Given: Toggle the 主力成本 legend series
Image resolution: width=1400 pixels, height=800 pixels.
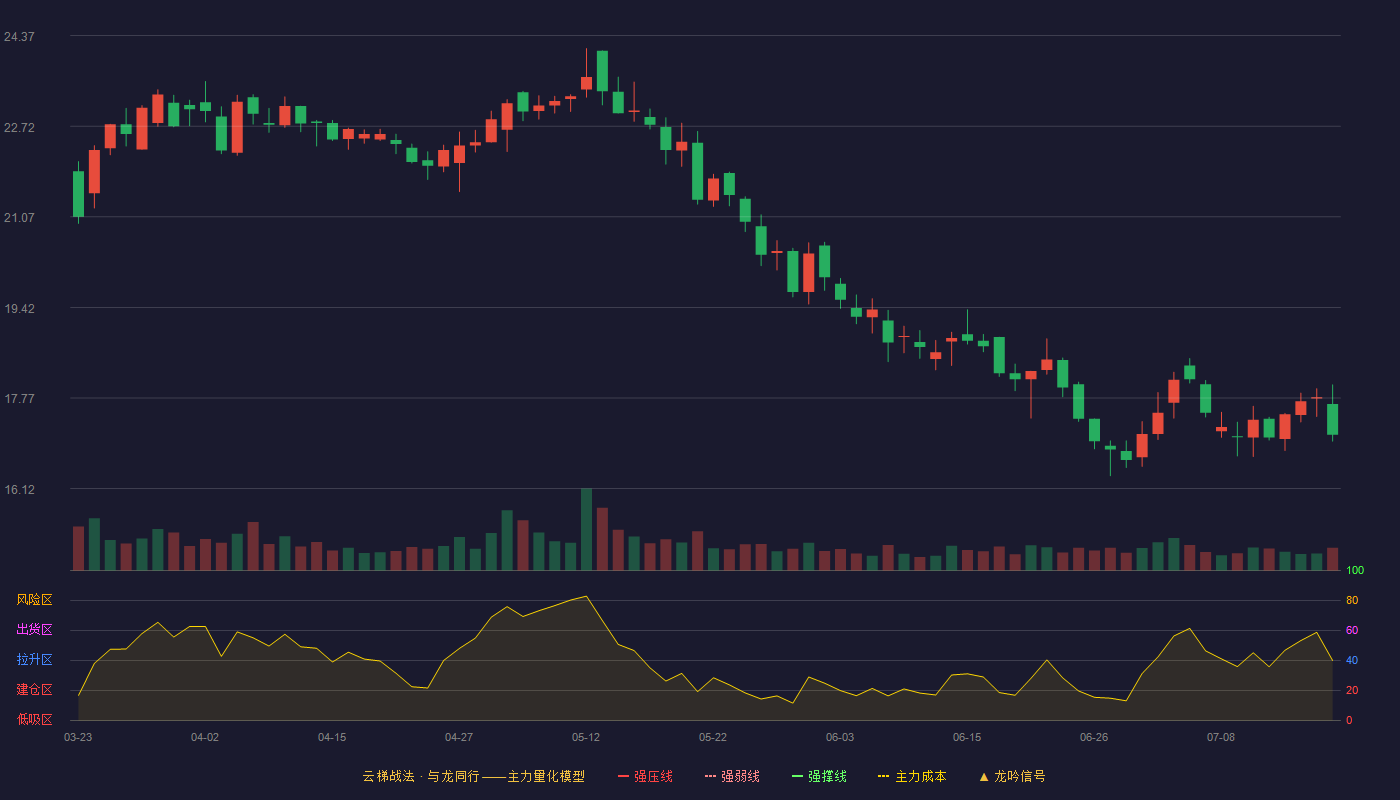Looking at the screenshot, I should 912,776.
